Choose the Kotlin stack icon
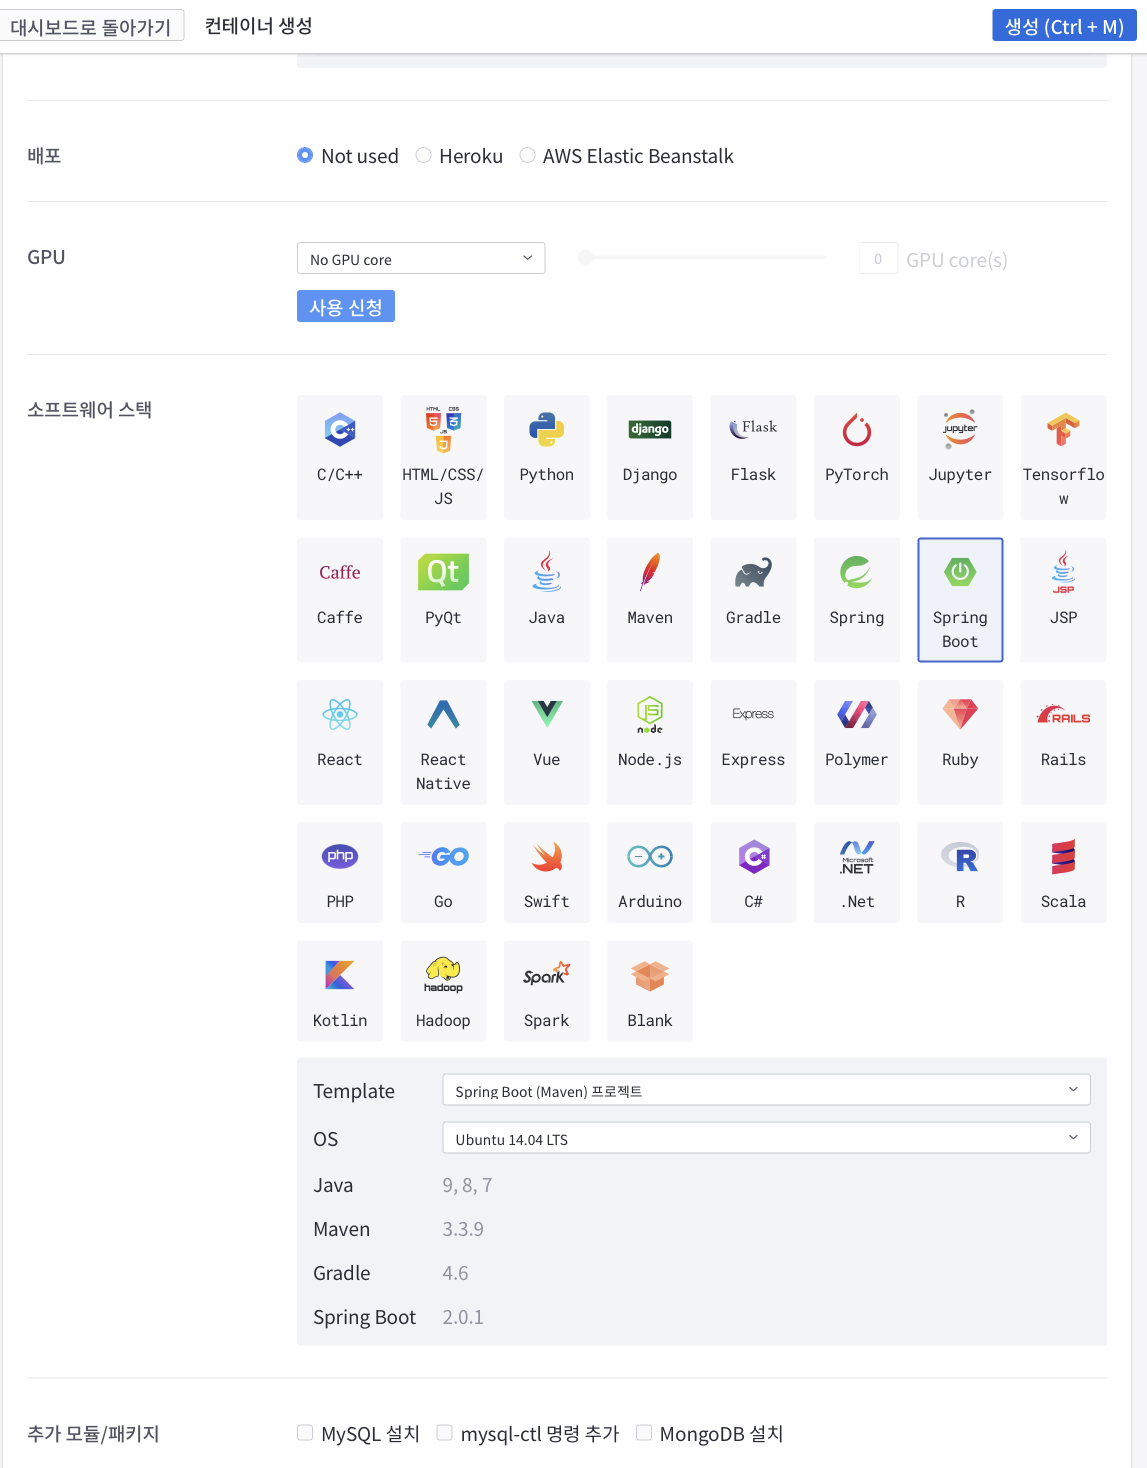 click(340, 974)
